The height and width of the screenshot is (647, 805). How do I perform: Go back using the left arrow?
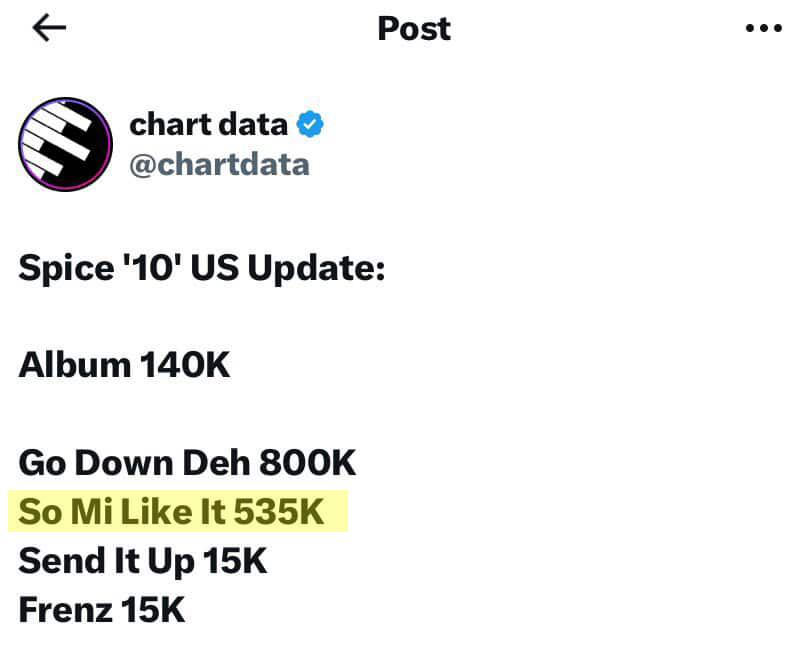tap(49, 28)
